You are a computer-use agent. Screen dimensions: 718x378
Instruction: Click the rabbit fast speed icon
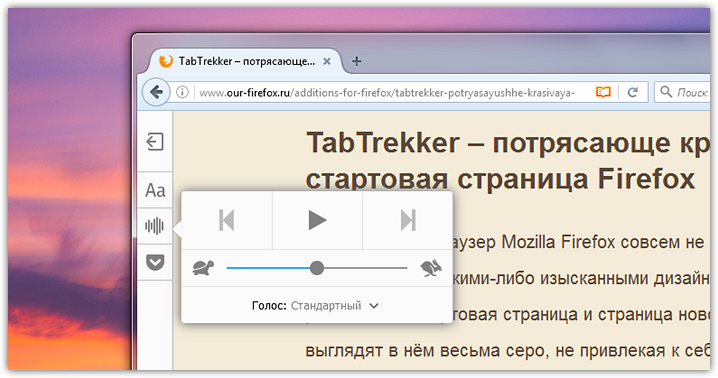point(431,268)
